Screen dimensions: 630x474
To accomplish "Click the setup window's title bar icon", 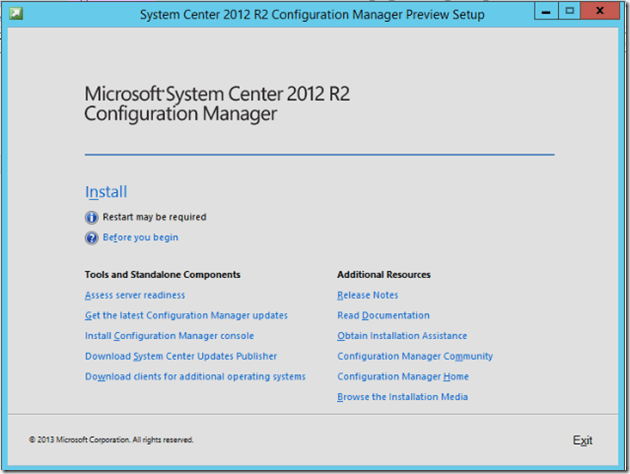I will (17, 15).
